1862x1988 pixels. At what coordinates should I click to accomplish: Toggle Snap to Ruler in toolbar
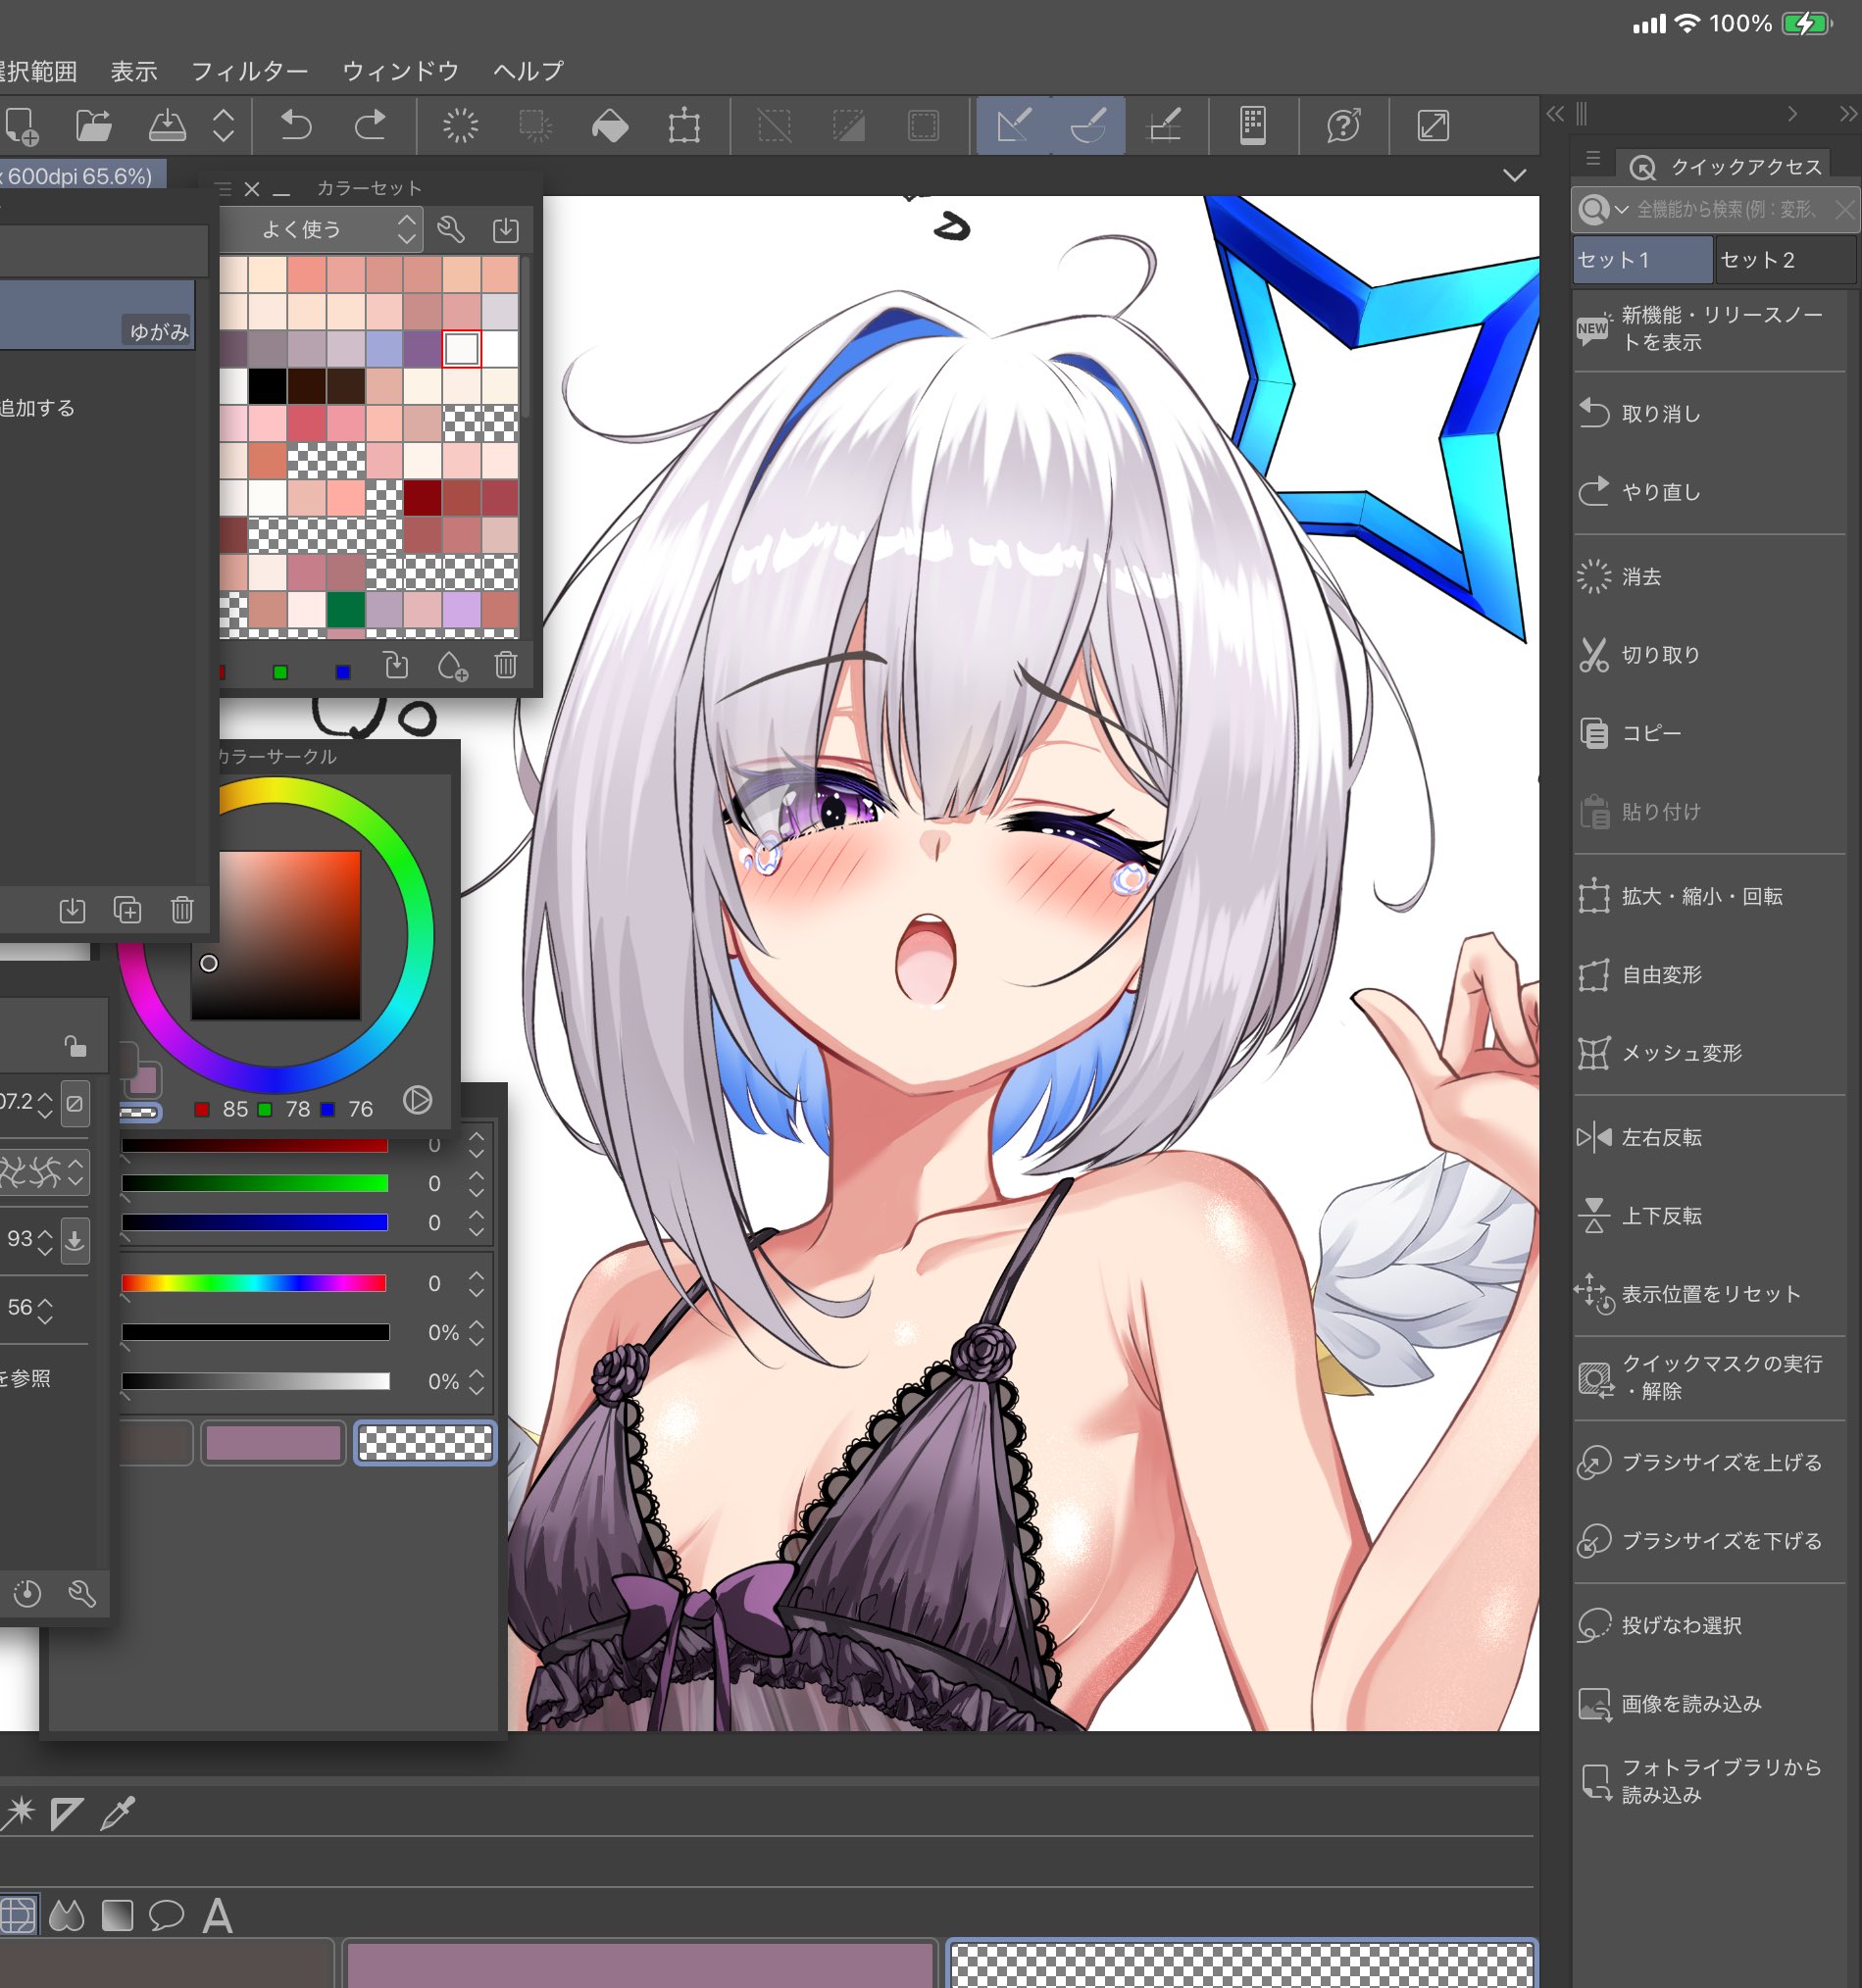(x=1013, y=126)
